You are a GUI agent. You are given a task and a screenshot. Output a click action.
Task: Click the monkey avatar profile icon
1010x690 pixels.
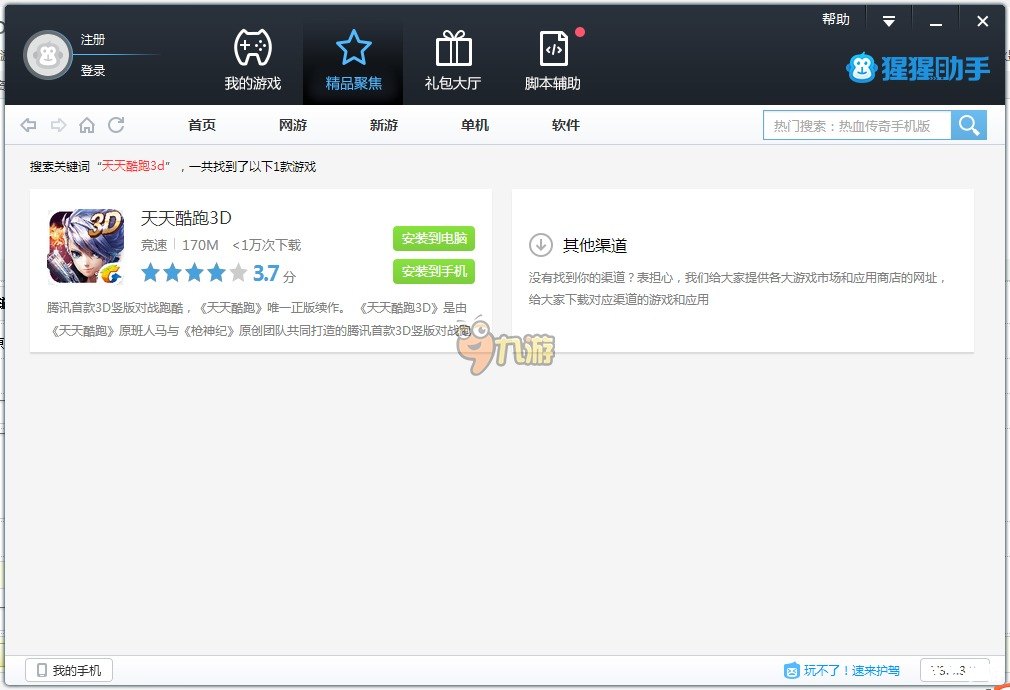pyautogui.click(x=48, y=55)
